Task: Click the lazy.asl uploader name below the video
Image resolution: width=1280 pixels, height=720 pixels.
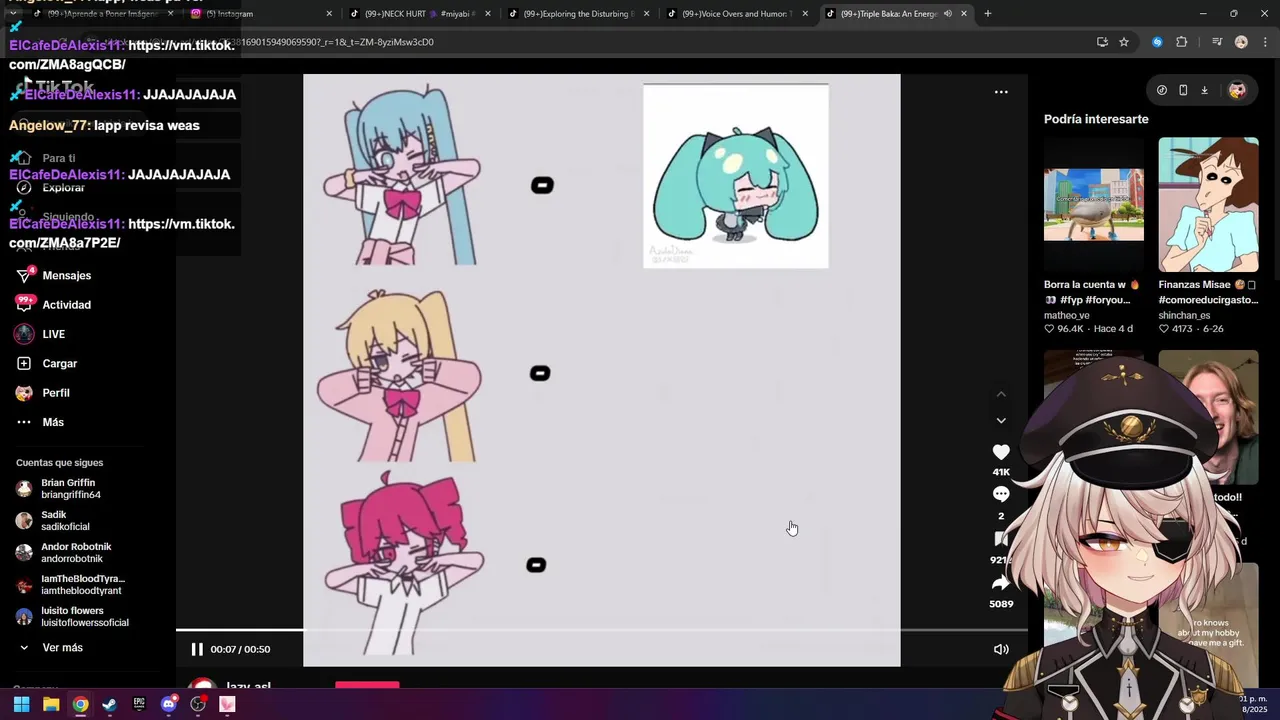Action: pyautogui.click(x=248, y=688)
